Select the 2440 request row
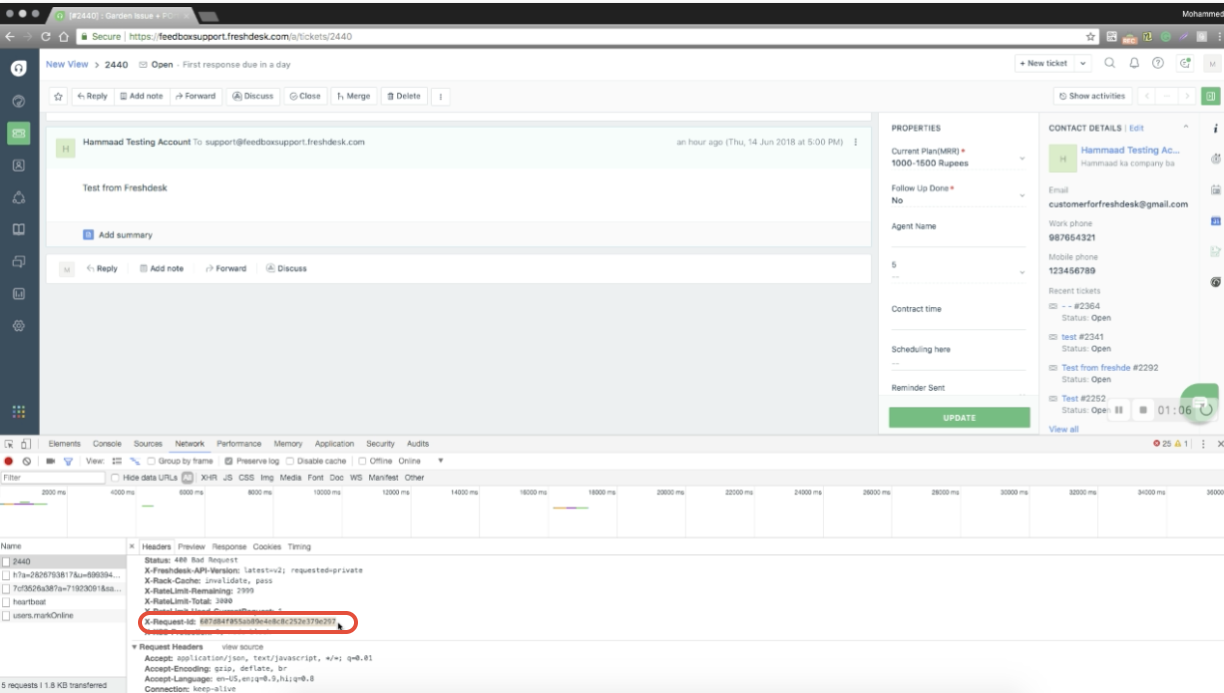1224x693 pixels. pos(63,562)
